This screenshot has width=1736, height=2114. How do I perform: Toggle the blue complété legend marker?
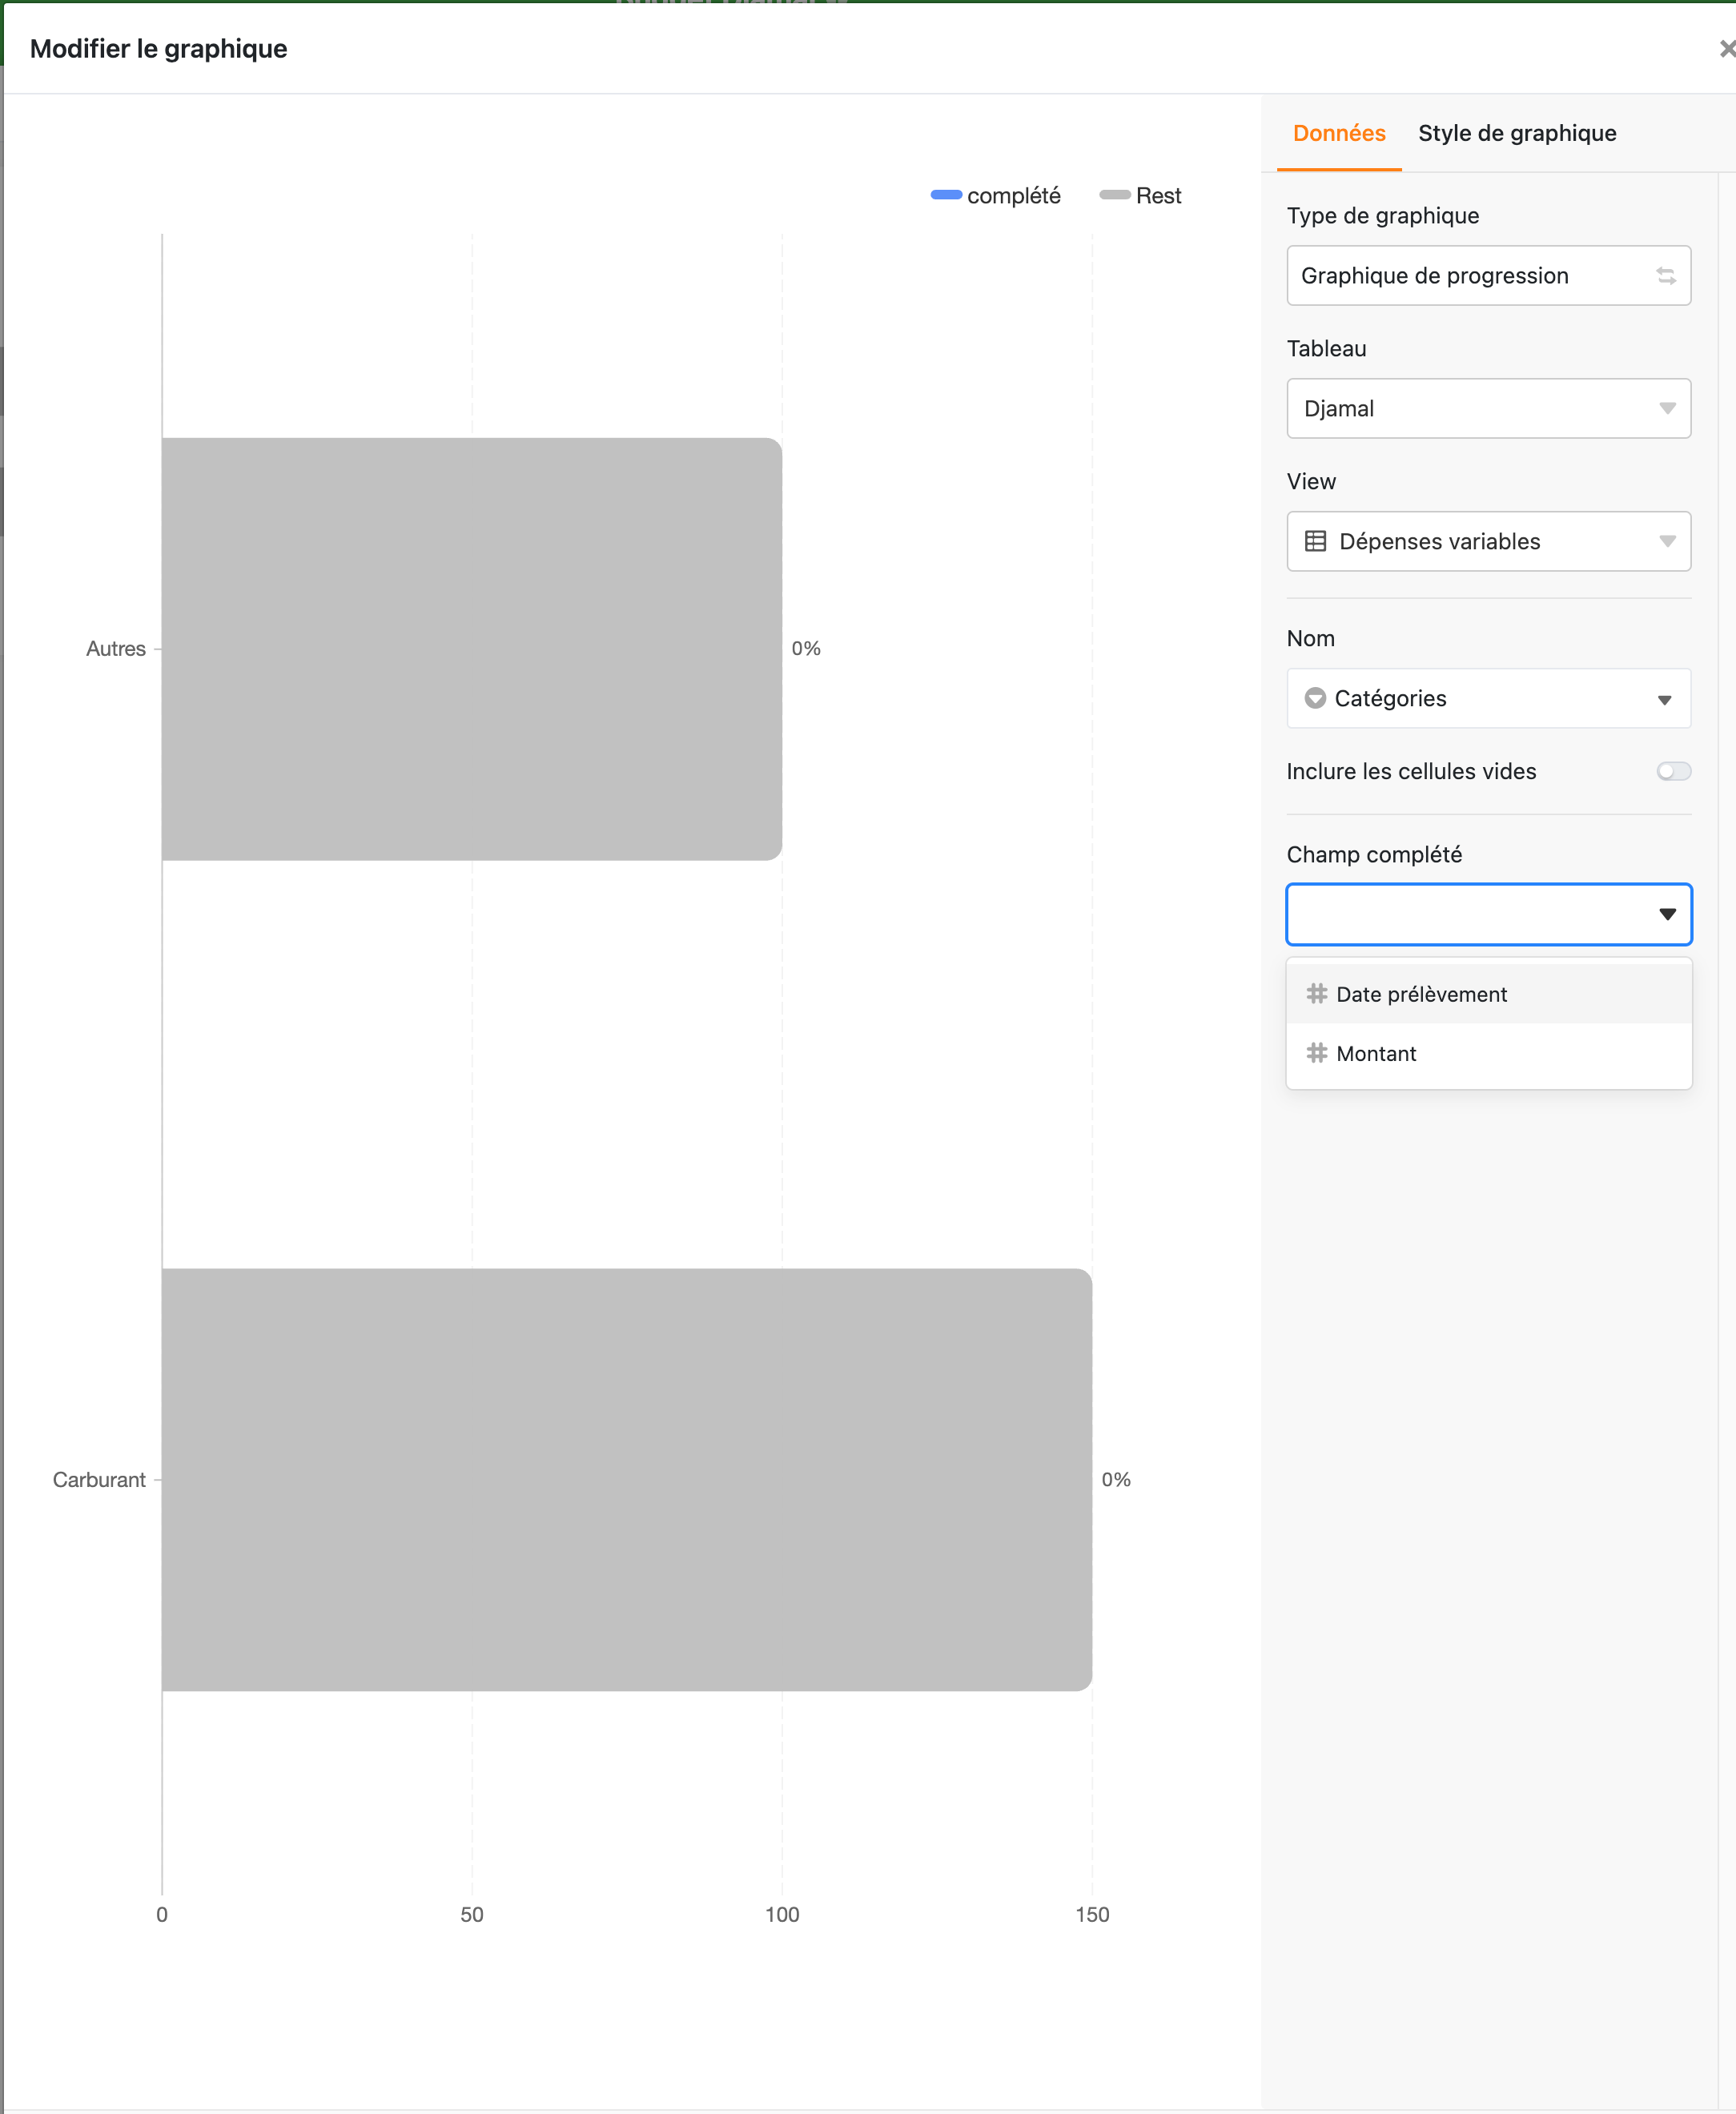(x=946, y=195)
